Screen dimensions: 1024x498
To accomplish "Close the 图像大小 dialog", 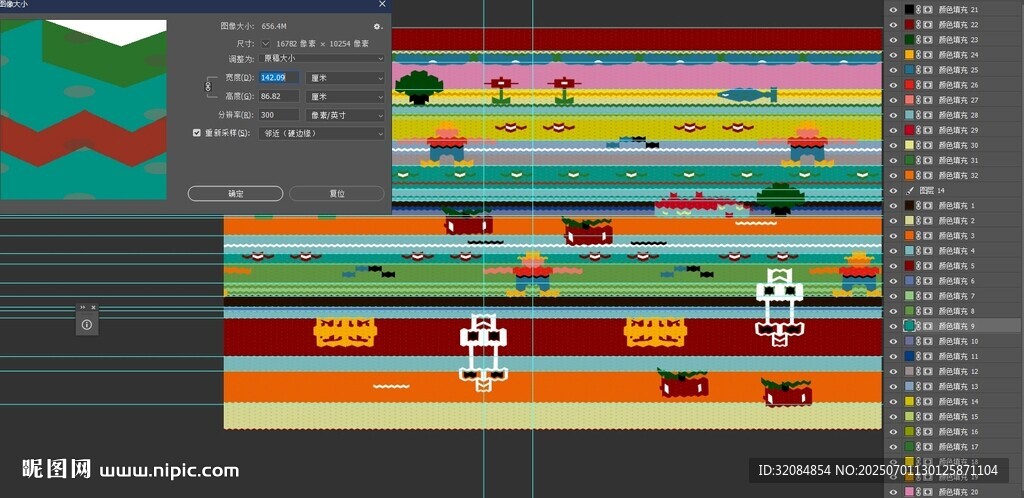I will [x=382, y=4].
